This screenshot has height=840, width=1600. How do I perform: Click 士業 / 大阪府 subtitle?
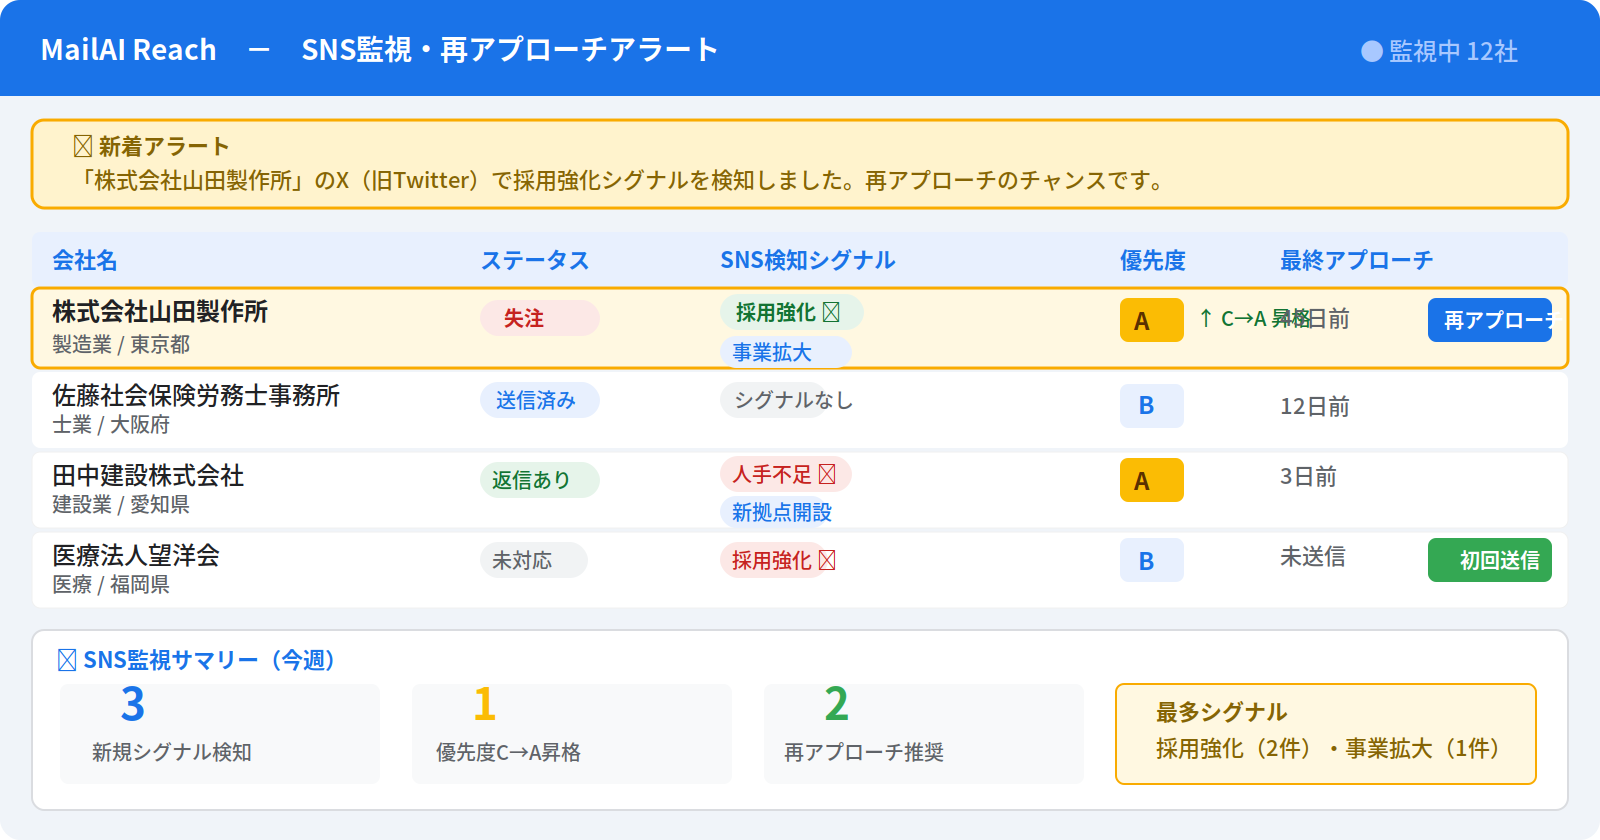point(111,424)
